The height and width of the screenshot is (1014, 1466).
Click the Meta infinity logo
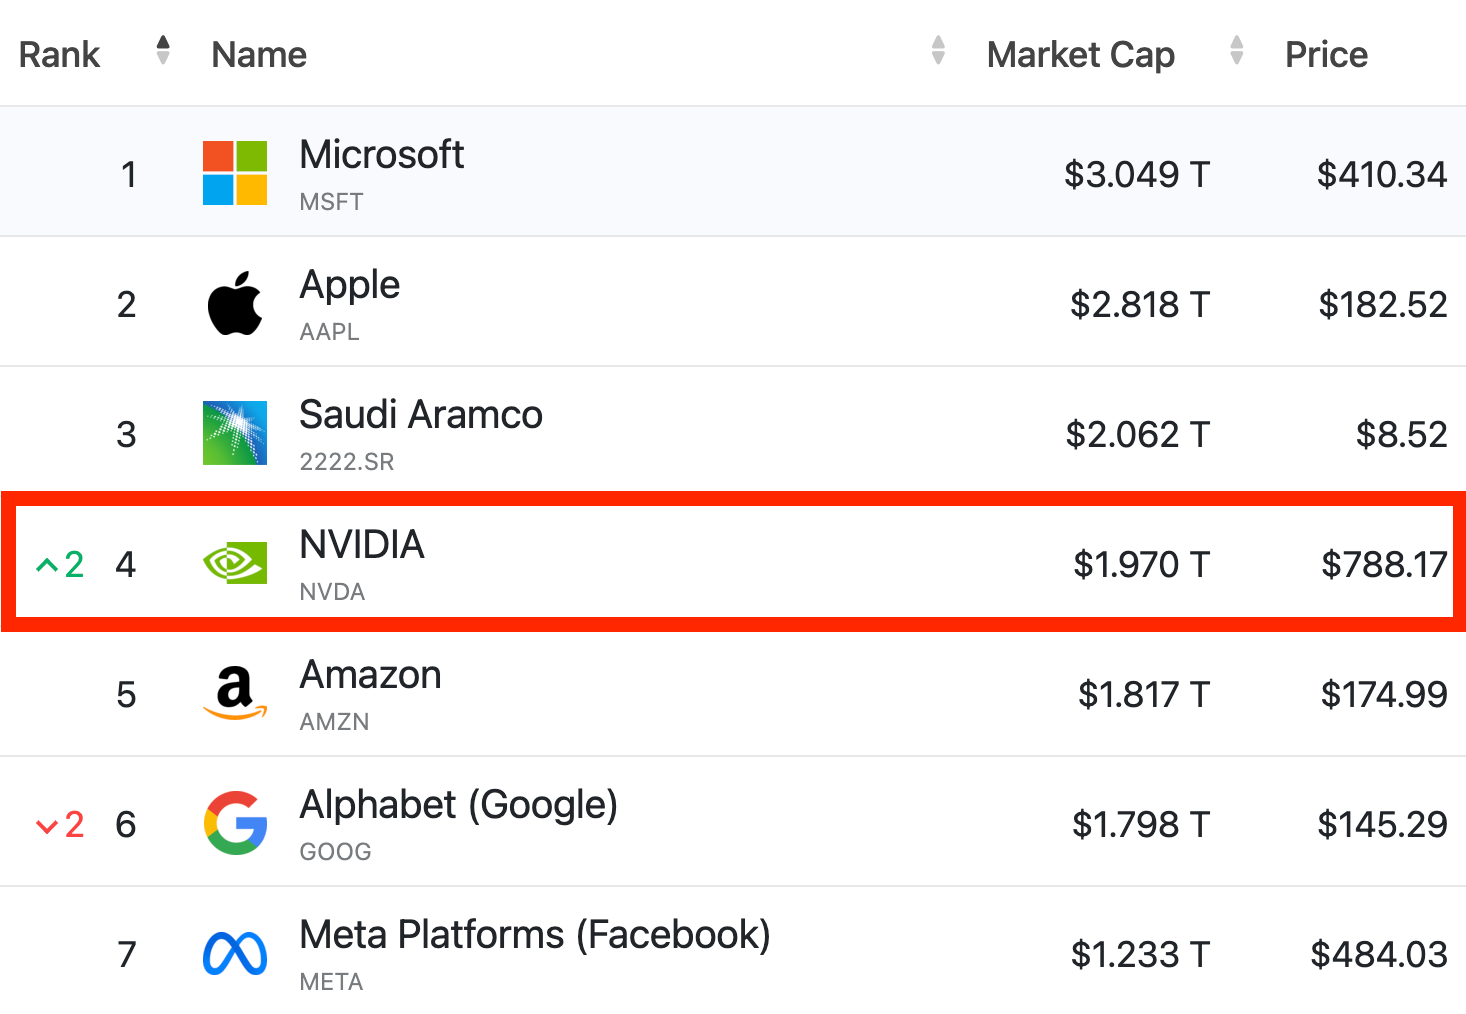235,953
